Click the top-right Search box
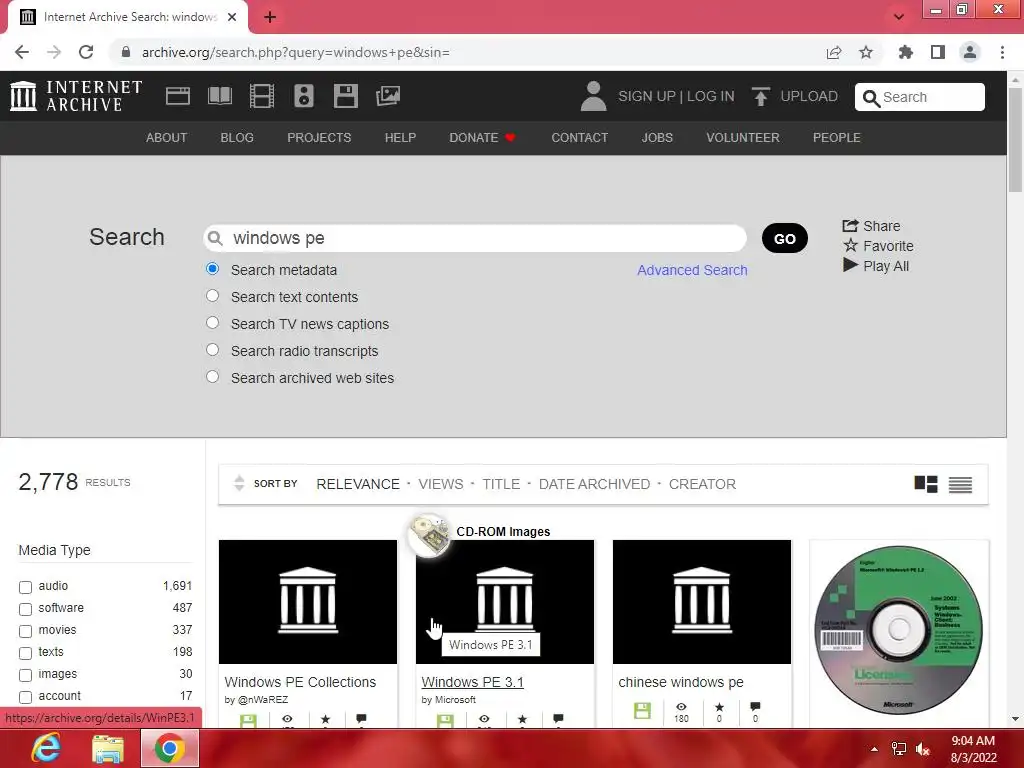 (x=920, y=97)
